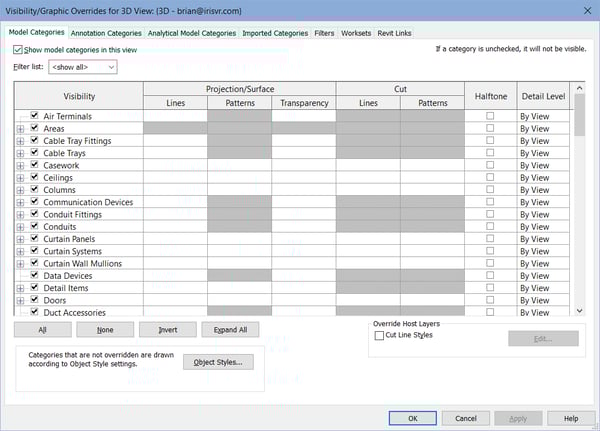Click the All button

42,330
